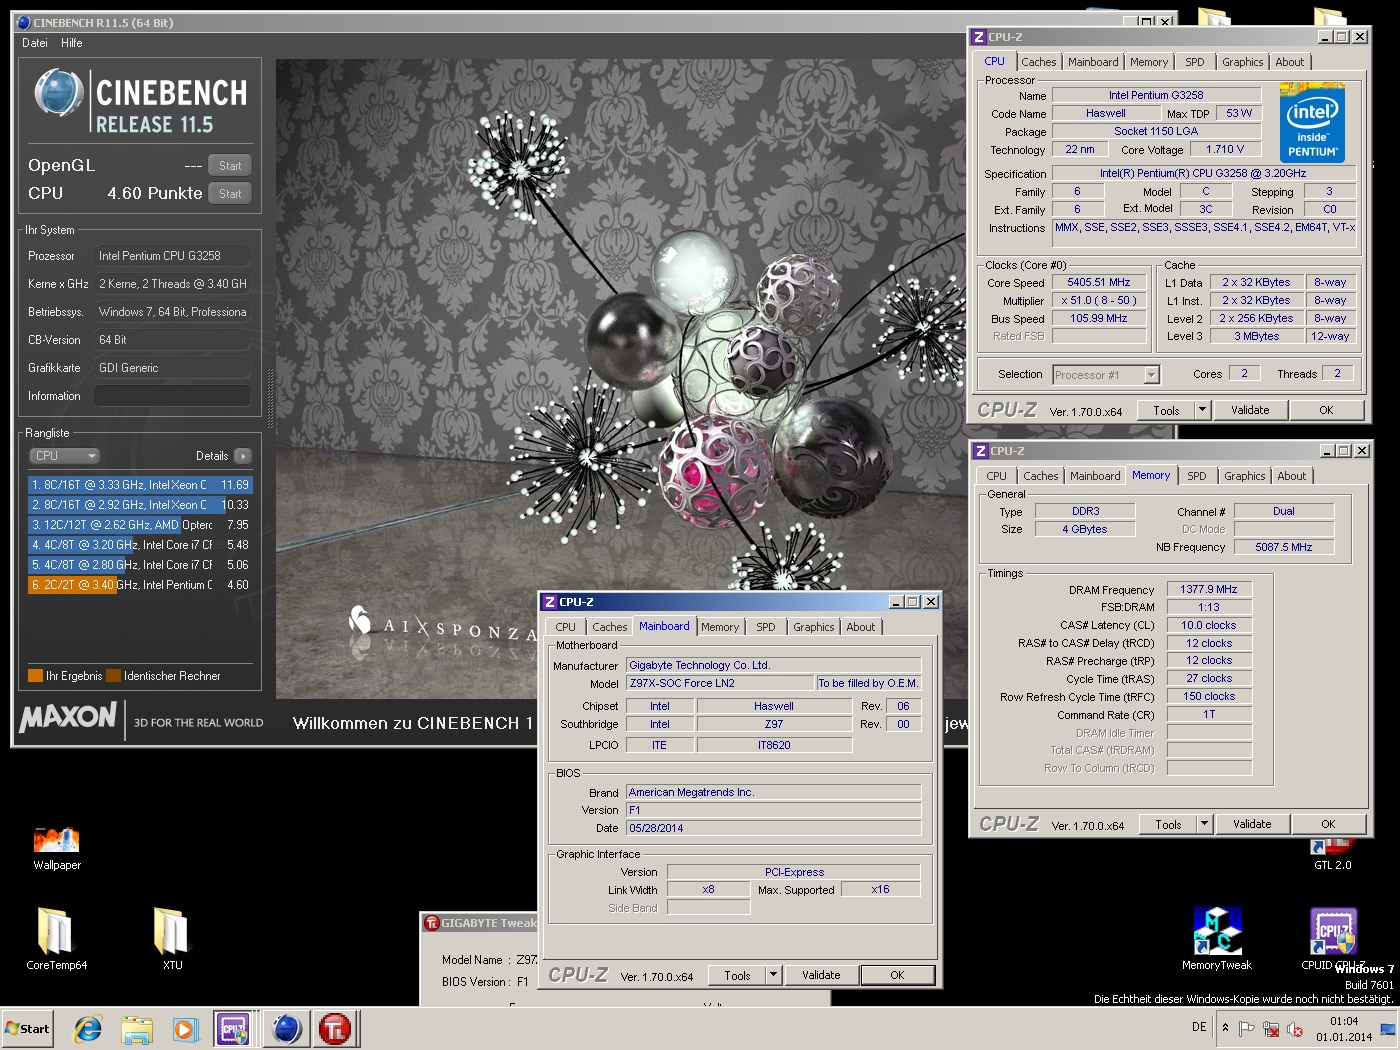Show hidden tray icons arrow
Screen dimensions: 1400x1050
click(1225, 1027)
